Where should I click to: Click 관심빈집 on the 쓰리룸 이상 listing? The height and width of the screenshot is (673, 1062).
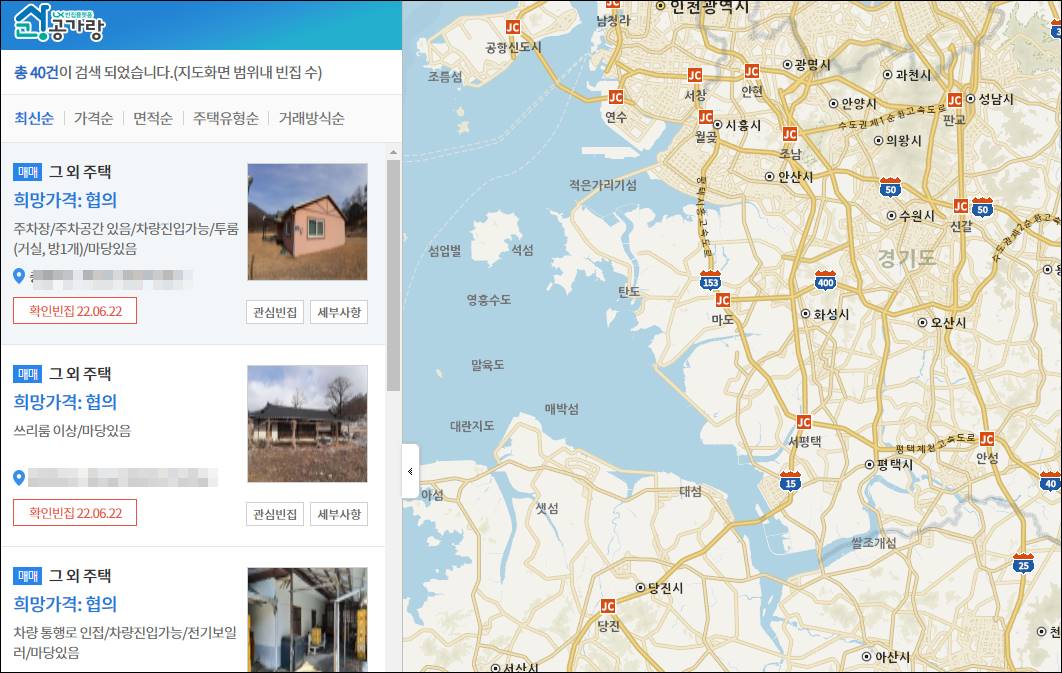(x=275, y=515)
